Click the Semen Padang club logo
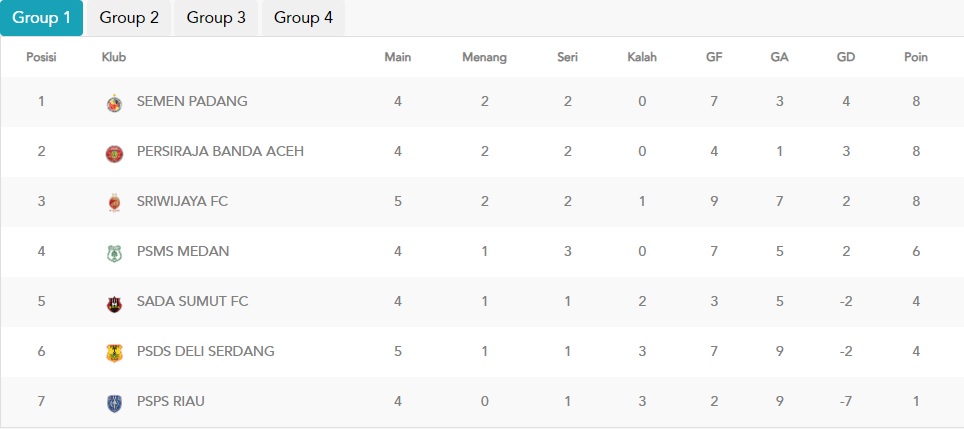This screenshot has width=964, height=429. 114,103
